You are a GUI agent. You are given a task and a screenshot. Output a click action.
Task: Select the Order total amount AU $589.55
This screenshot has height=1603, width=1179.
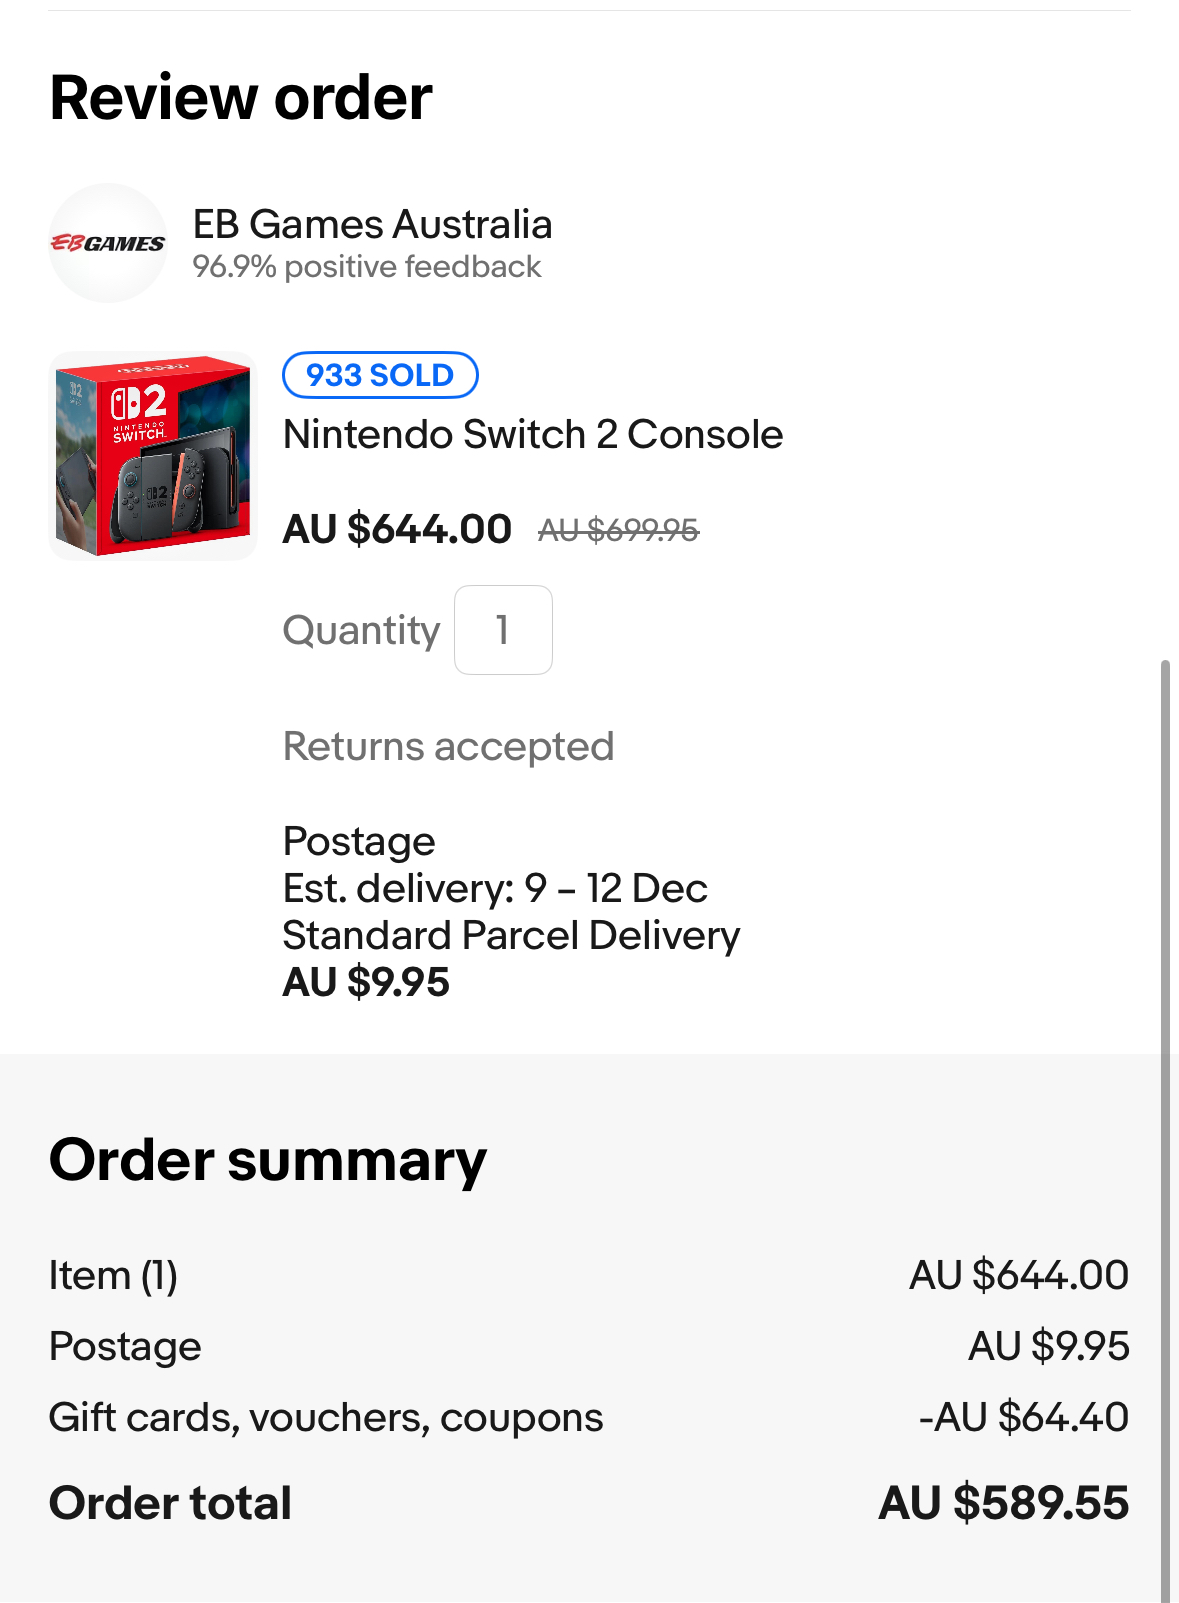point(1004,1503)
